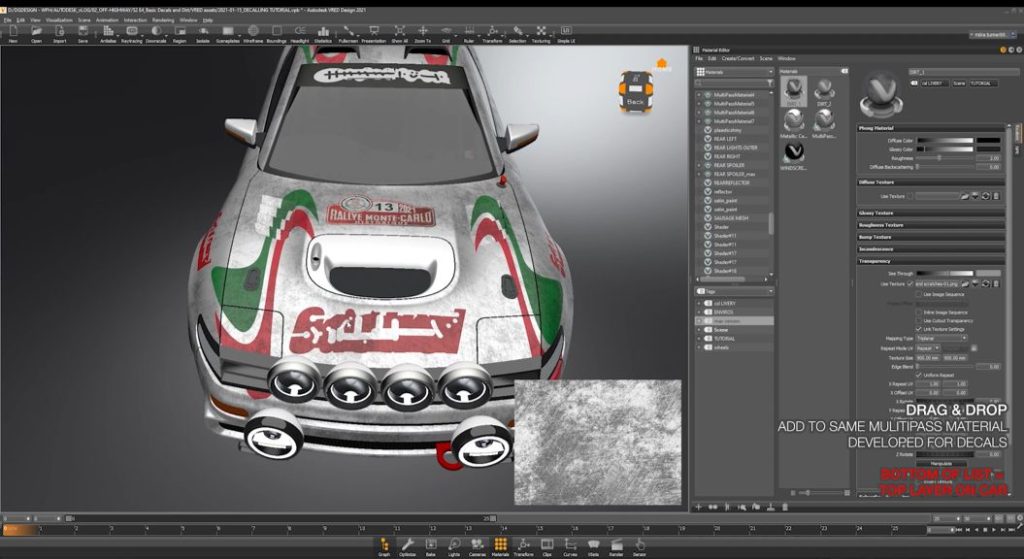Open the Mapping Type Triplanar dropdown

(x=941, y=338)
